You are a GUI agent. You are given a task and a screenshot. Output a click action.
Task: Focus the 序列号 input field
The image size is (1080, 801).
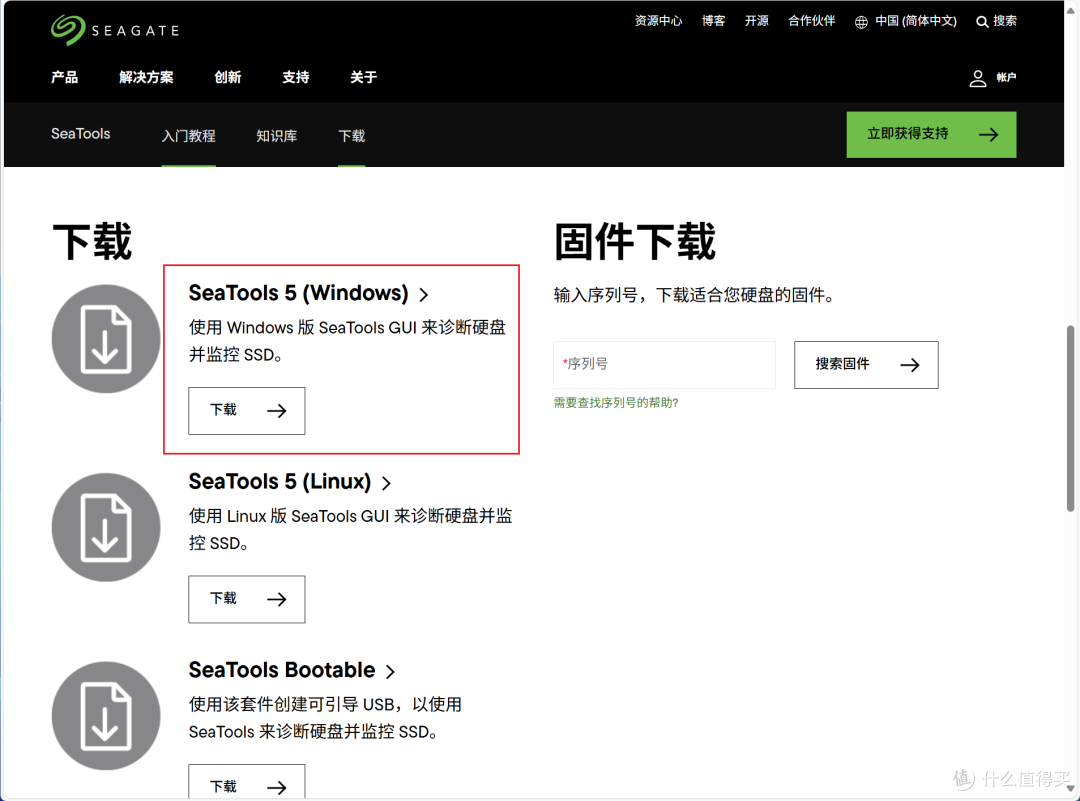[664, 365]
